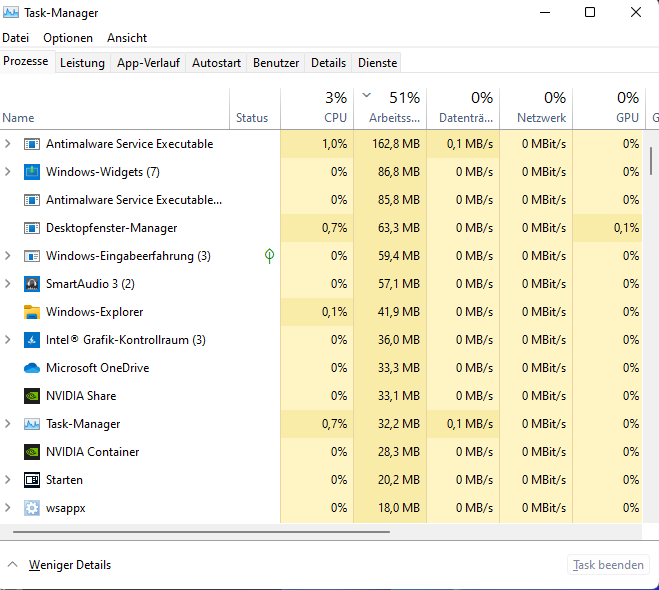Click the Microsoft OneDrive cloud icon

32,368
